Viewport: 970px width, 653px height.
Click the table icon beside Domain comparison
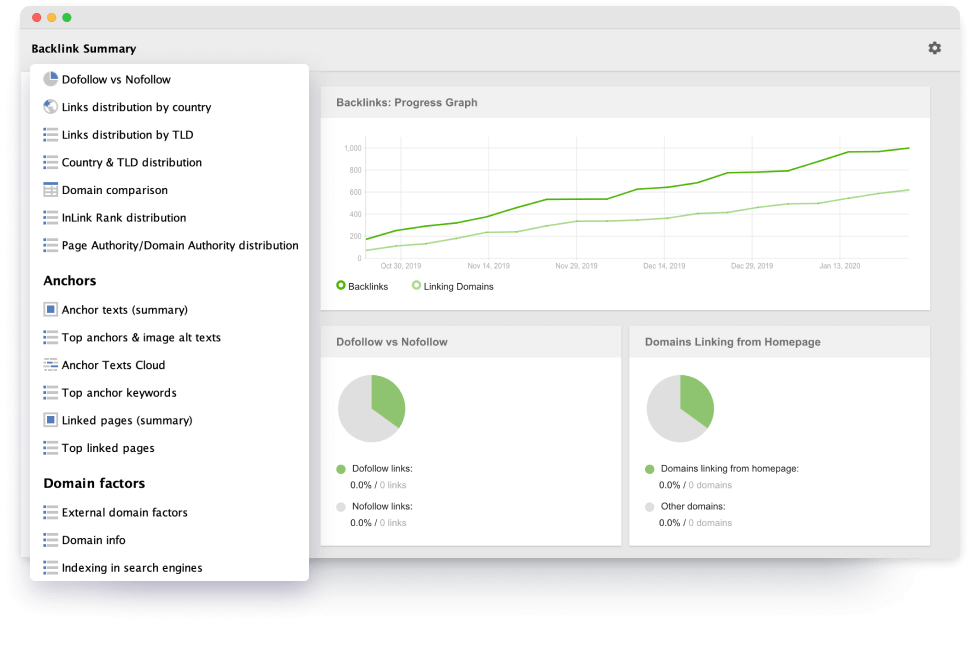[51, 190]
